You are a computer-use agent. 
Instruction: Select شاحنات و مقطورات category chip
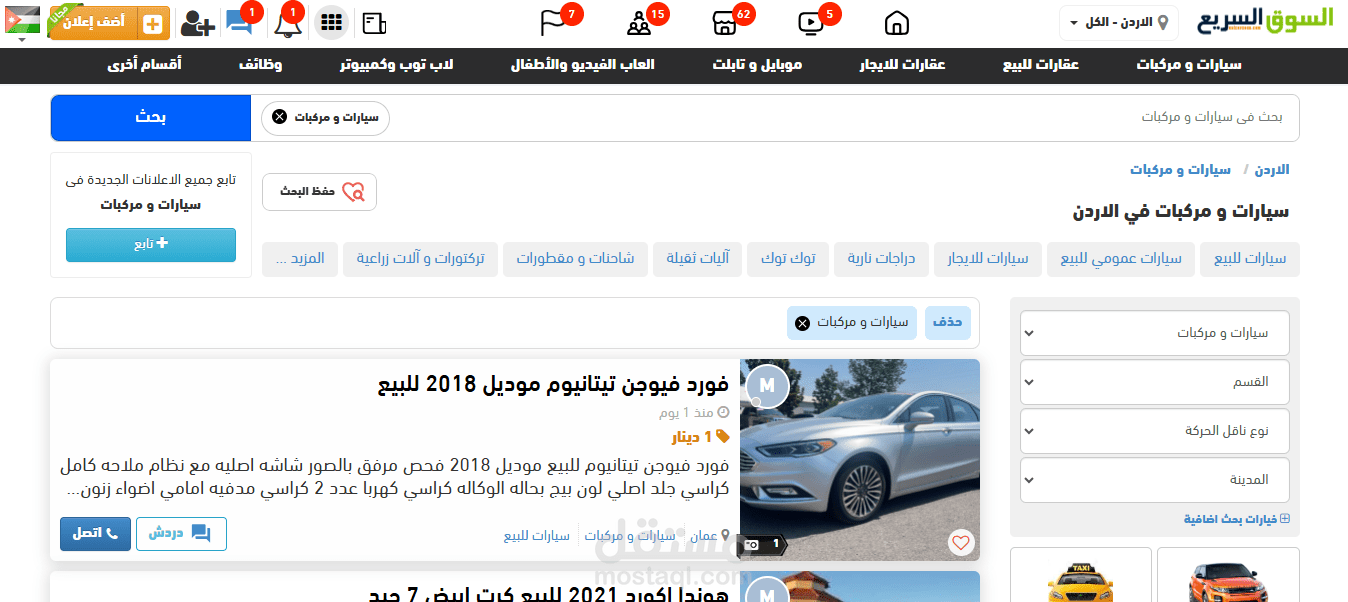pos(575,259)
